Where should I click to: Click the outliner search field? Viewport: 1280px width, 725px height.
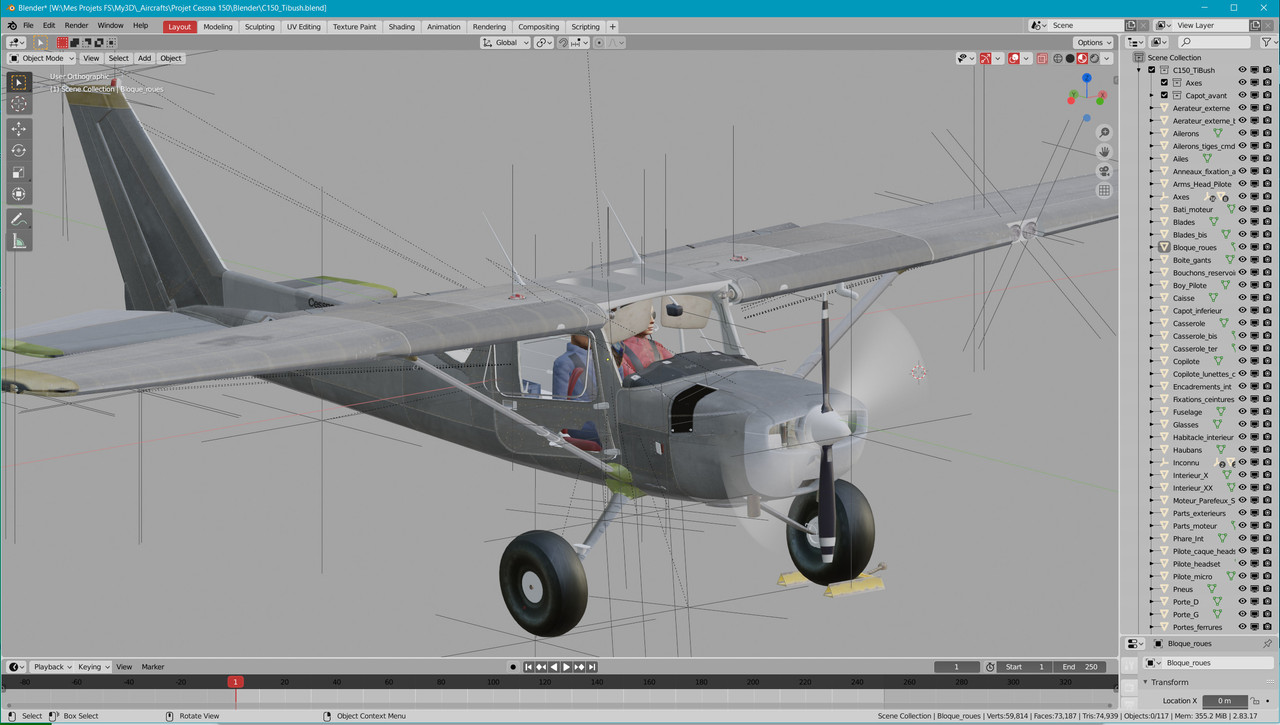1214,42
